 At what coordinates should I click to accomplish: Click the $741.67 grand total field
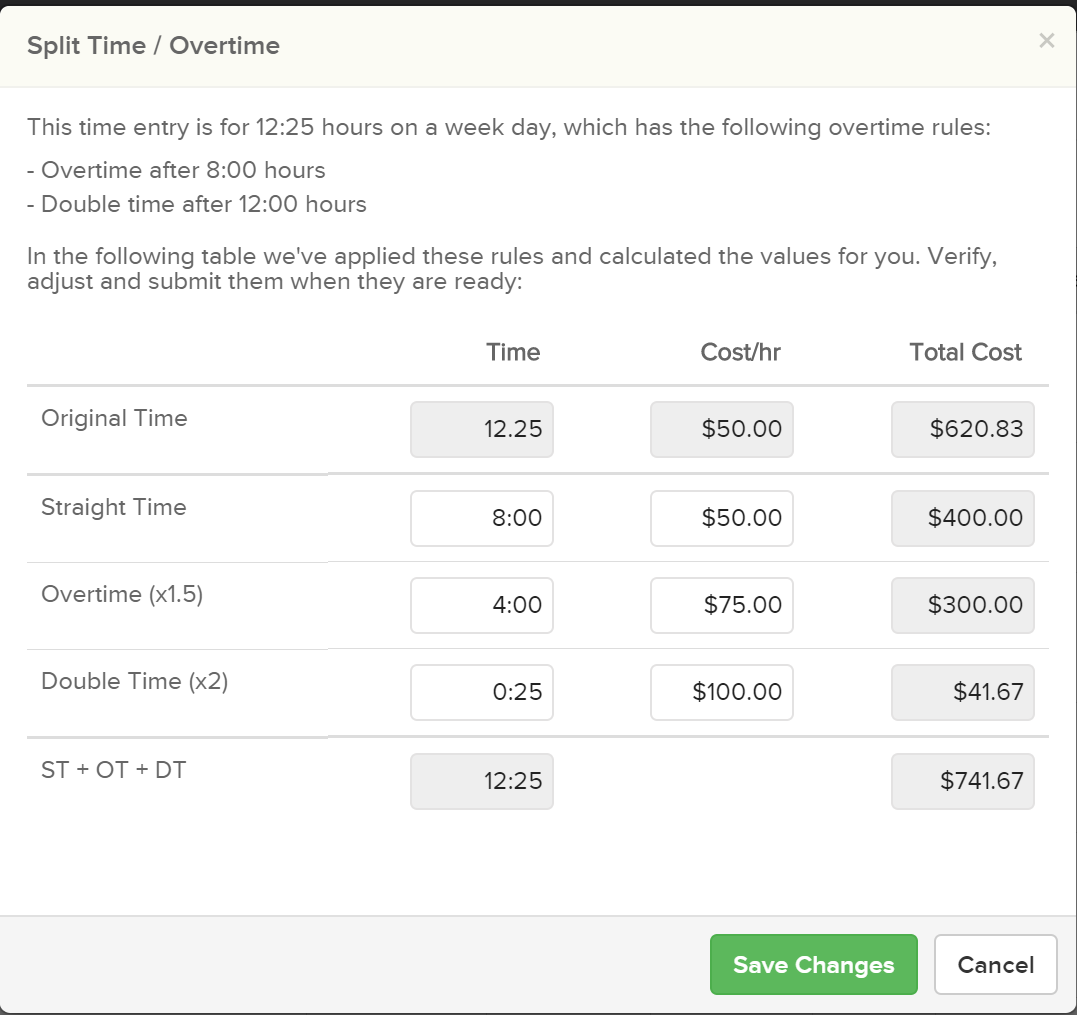[963, 782]
